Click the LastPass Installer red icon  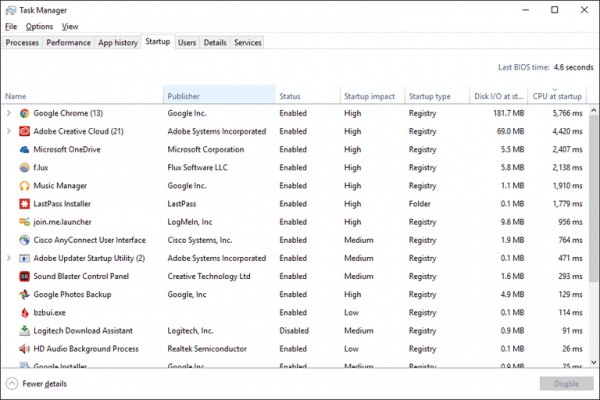click(24, 204)
